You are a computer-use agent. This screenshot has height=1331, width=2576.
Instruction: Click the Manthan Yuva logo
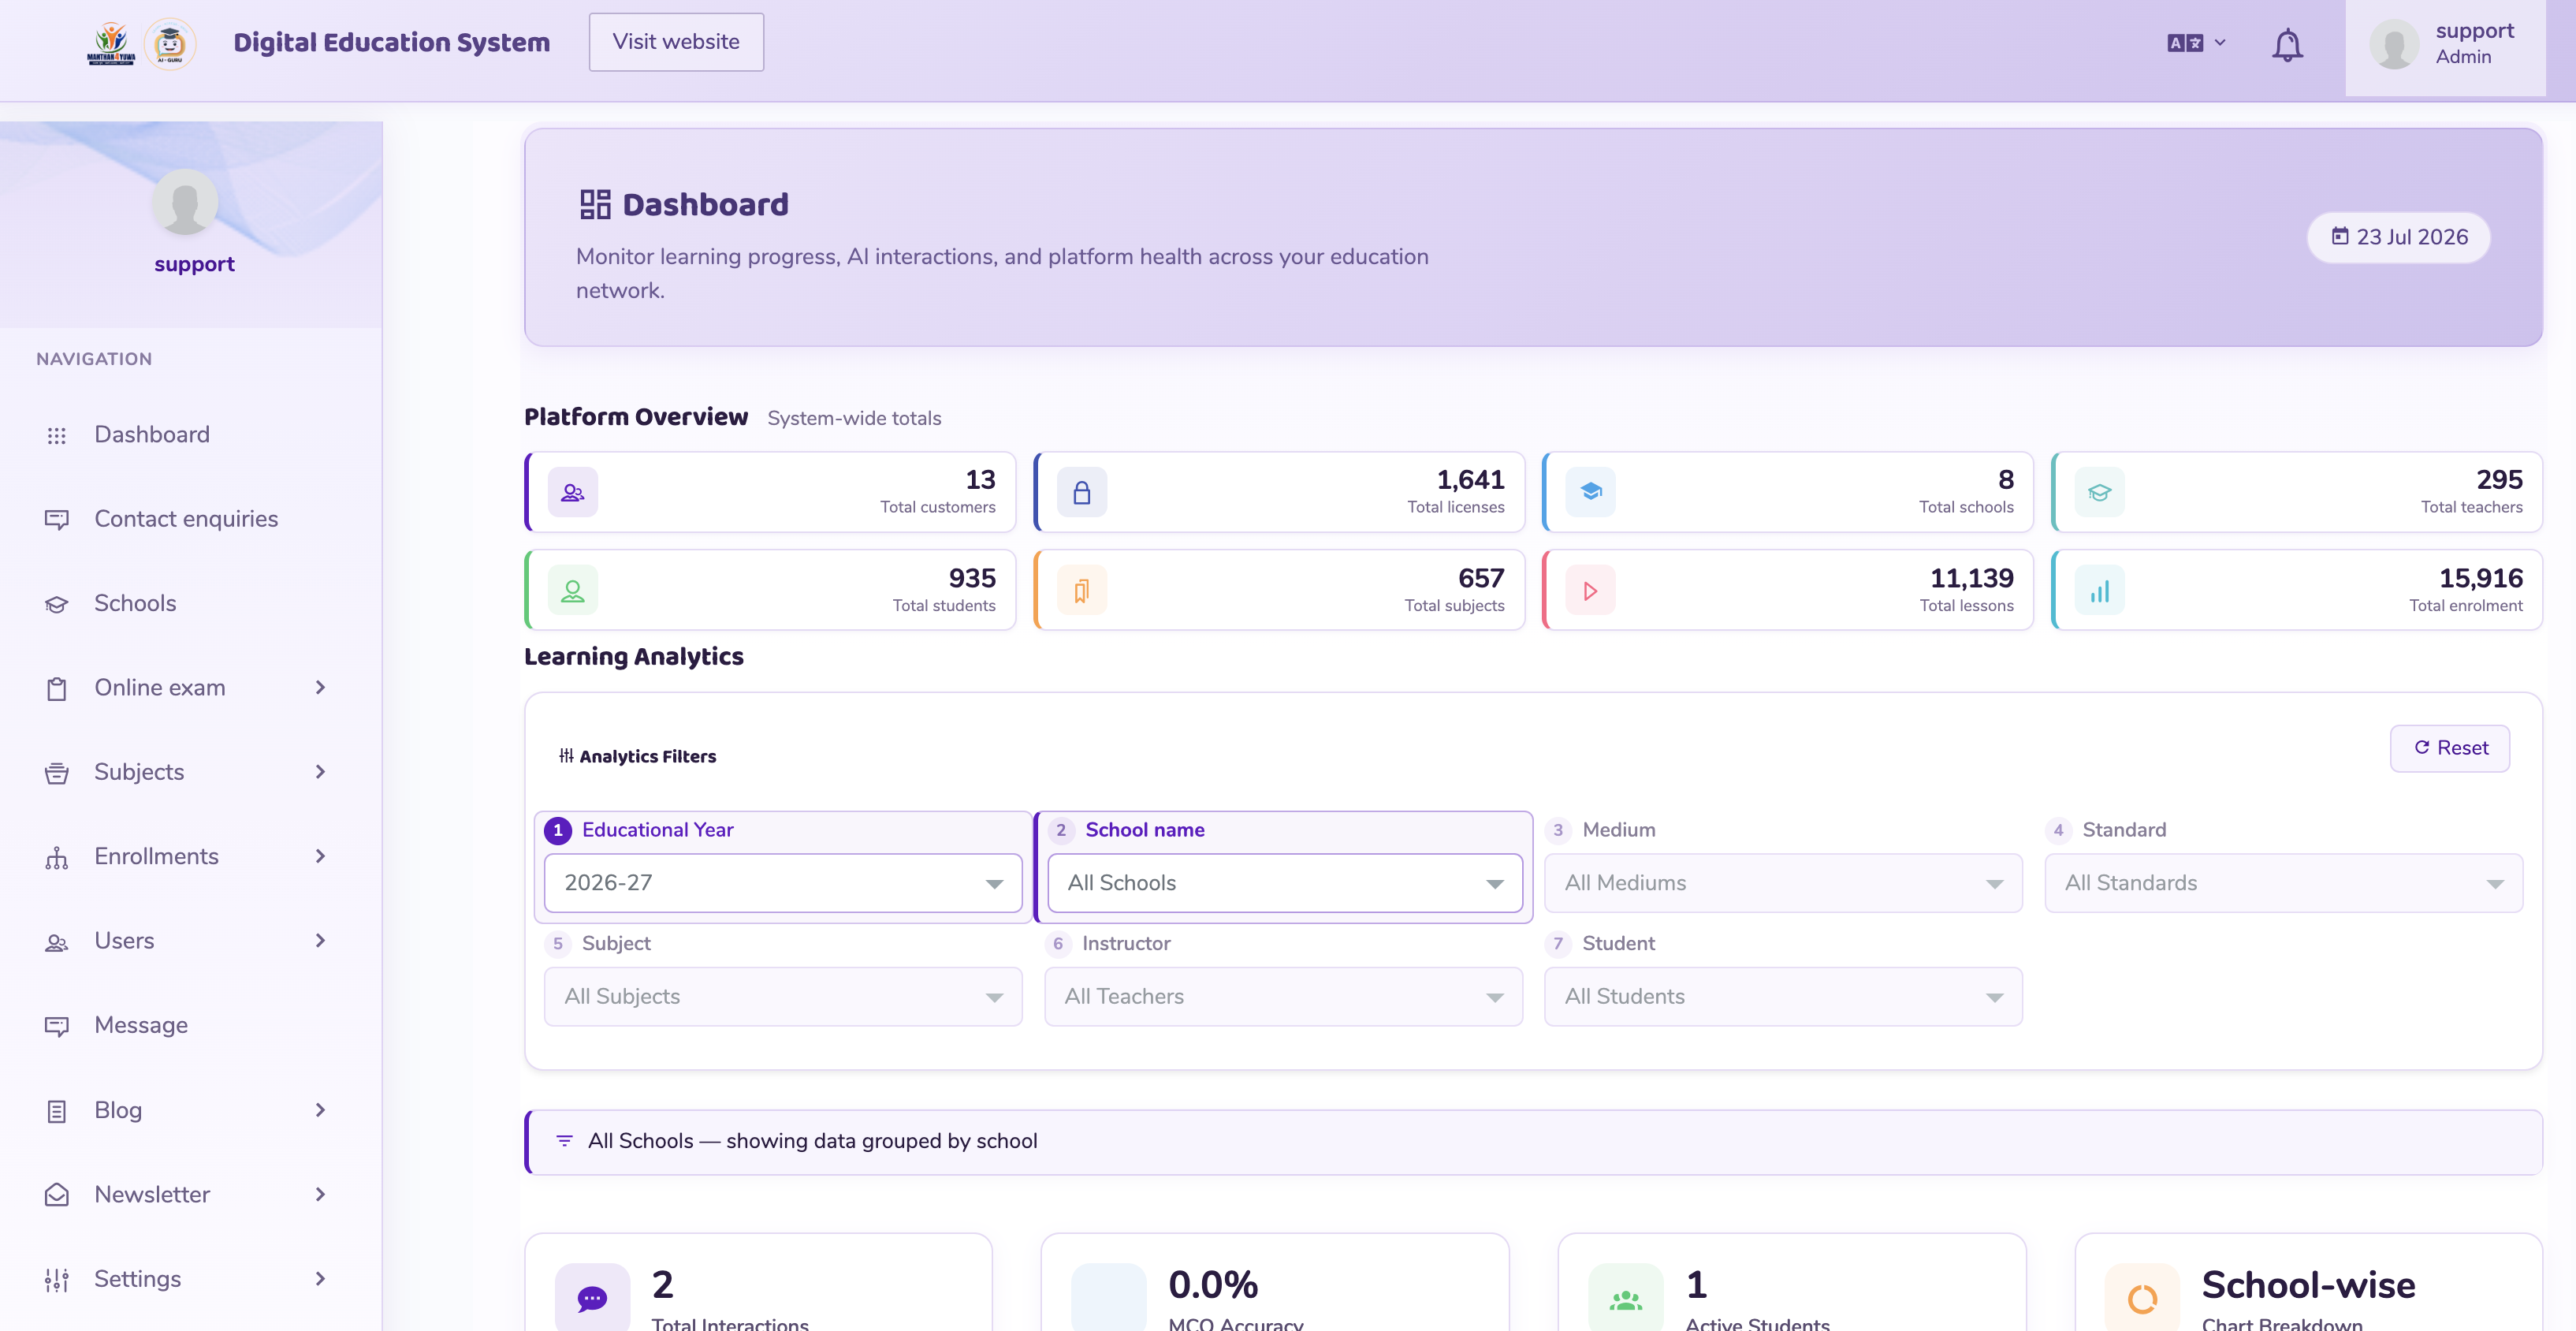coord(111,43)
